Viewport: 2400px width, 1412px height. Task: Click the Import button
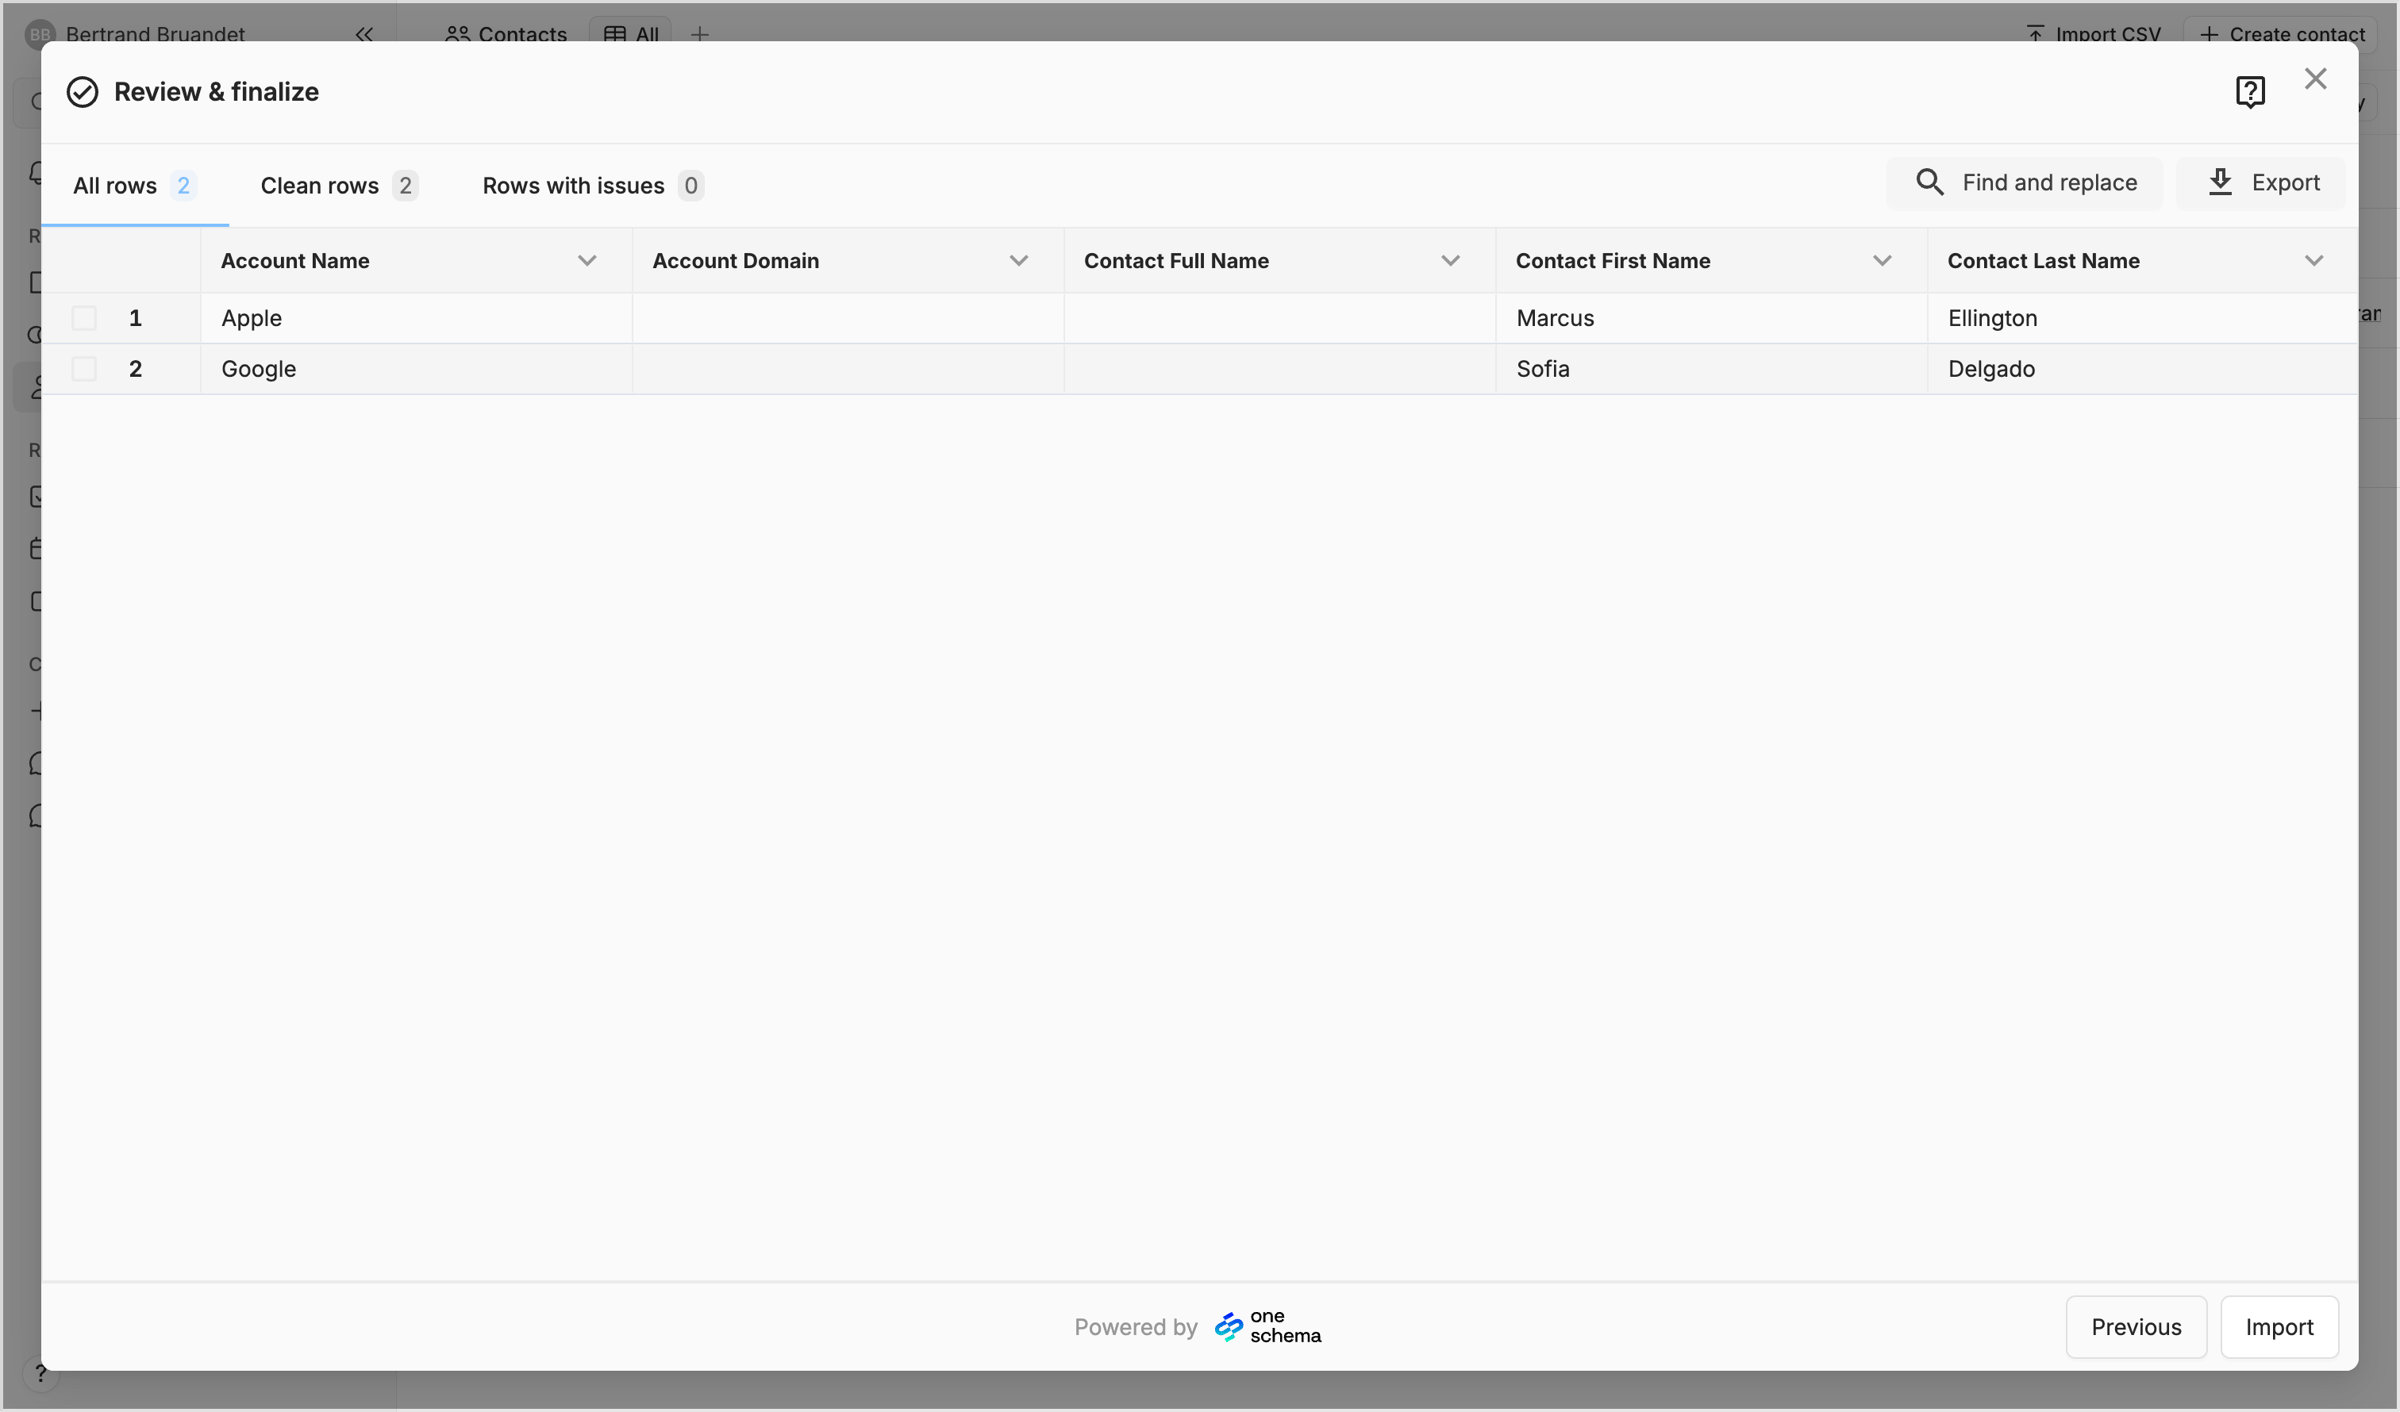pos(2279,1327)
